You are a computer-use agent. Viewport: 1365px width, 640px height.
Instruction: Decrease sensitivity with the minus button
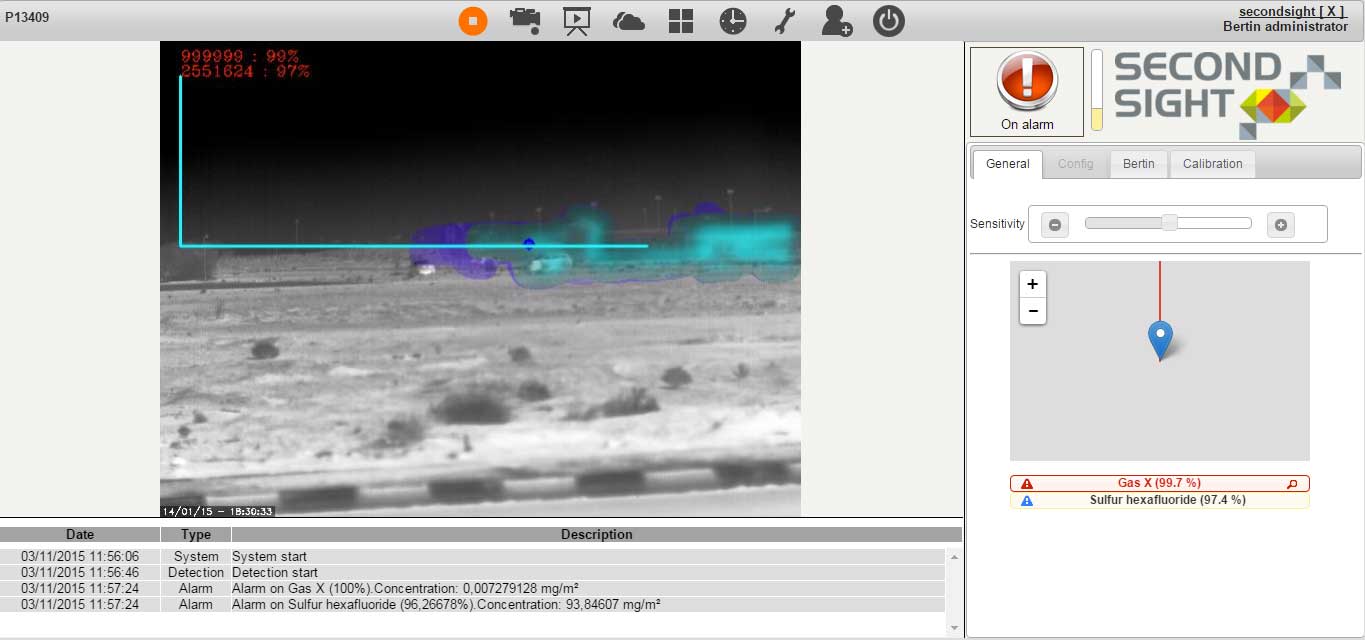1055,225
